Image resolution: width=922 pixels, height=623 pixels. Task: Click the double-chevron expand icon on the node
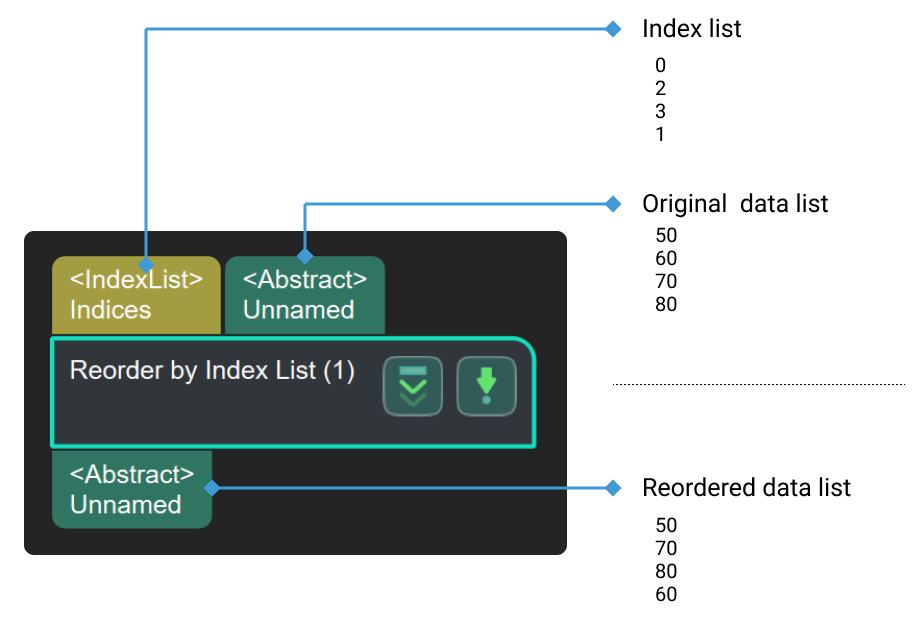[413, 386]
